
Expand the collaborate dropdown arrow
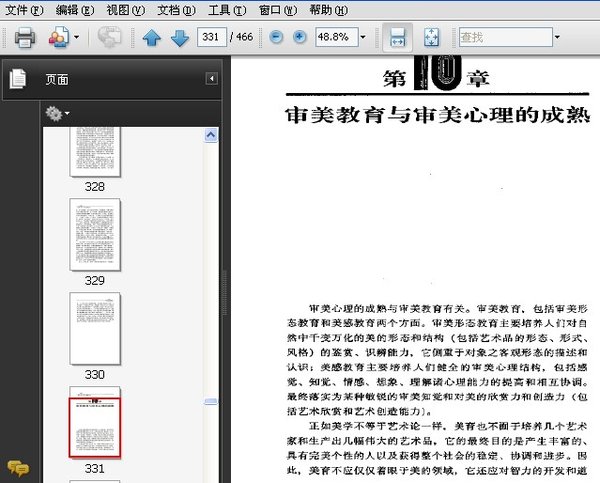pyautogui.click(x=77, y=37)
